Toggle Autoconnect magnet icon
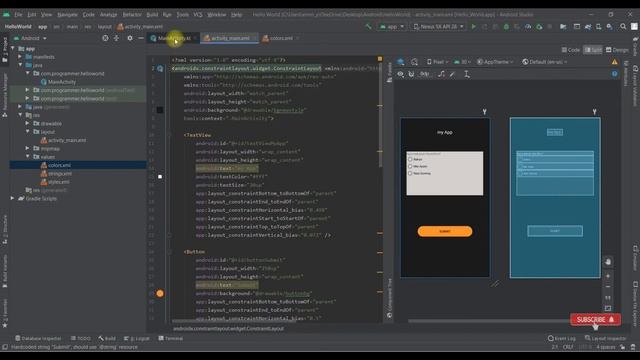Viewport: 640px width, 360px height. tap(411, 74)
